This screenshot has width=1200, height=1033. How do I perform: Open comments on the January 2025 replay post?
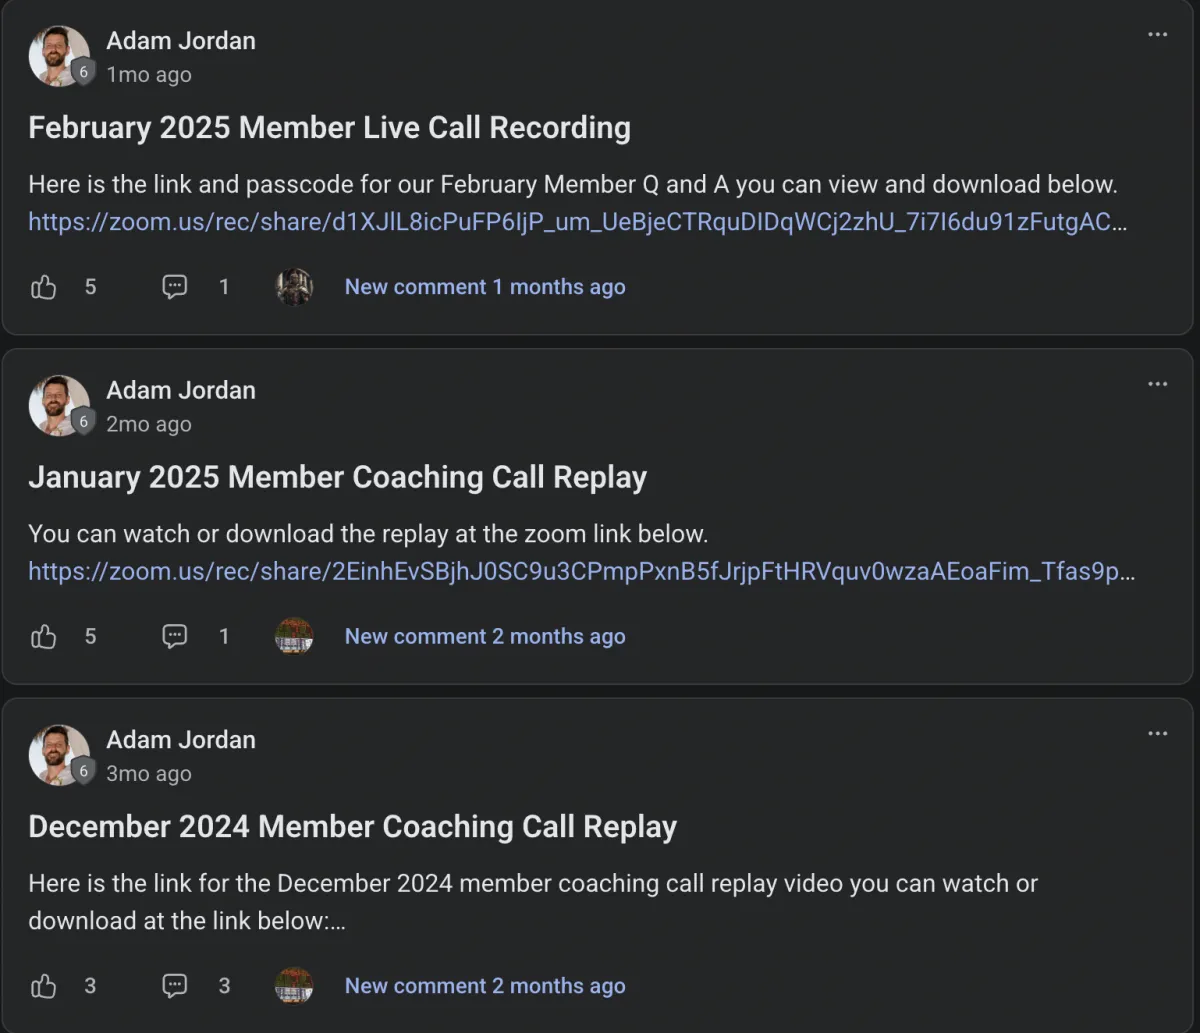pos(175,636)
